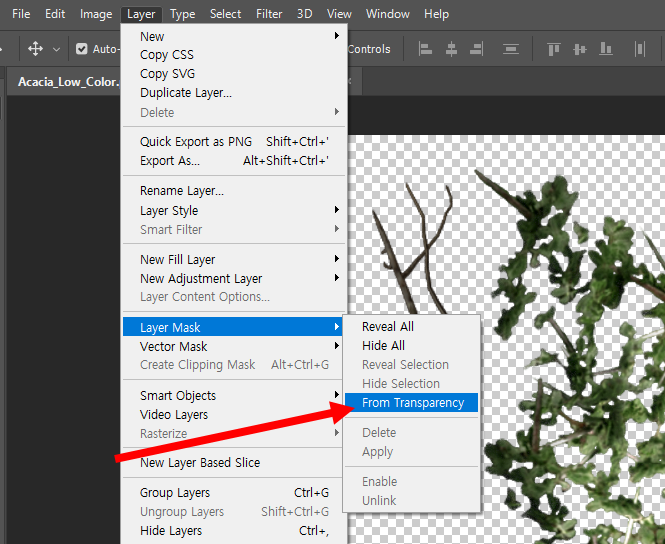
Task: Choose Copy SVG from Layer menu
Action: tap(234, 74)
